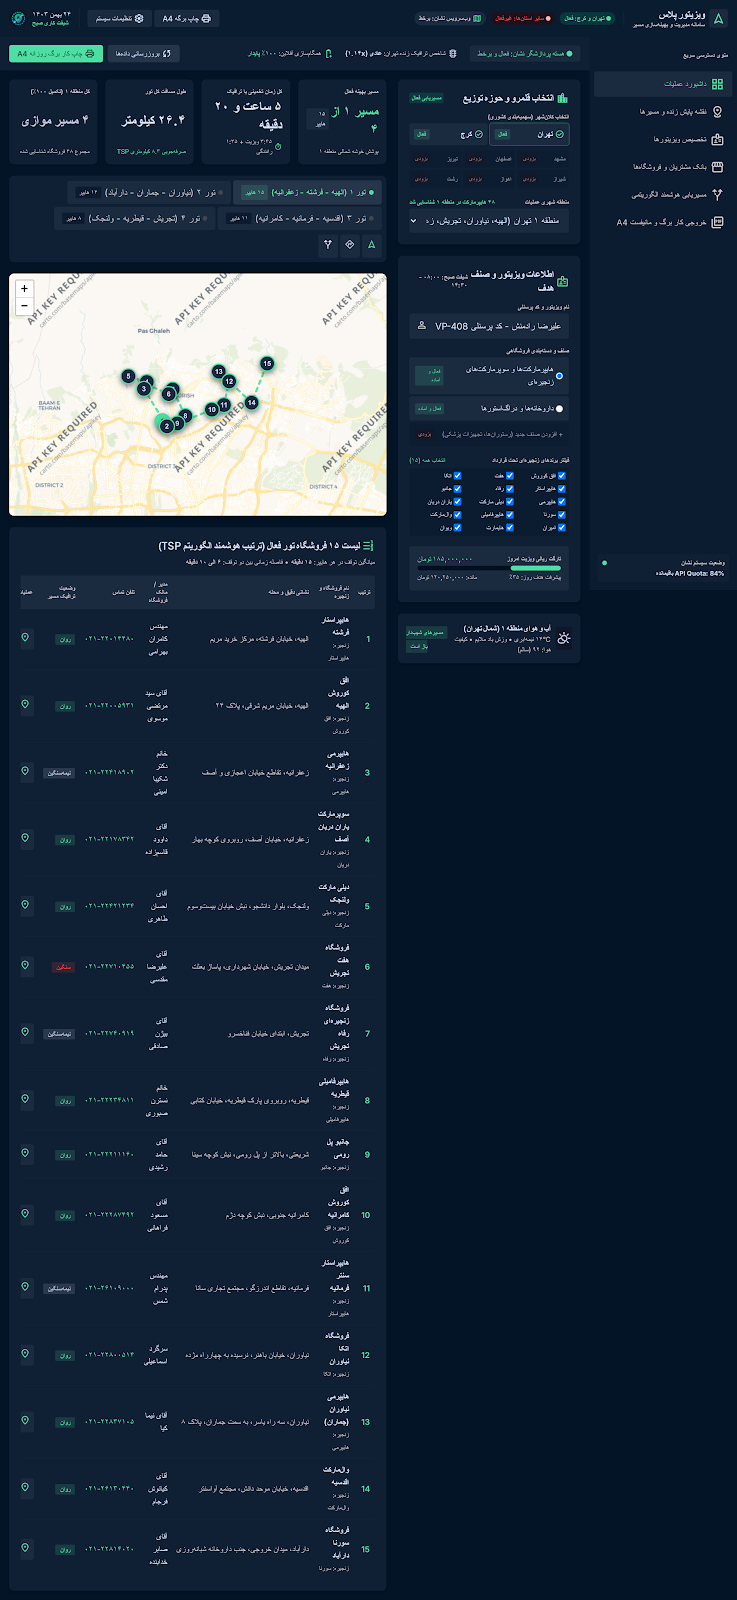Click location pin icon for store row 8
The height and width of the screenshot is (1600, 737).
point(25,1099)
